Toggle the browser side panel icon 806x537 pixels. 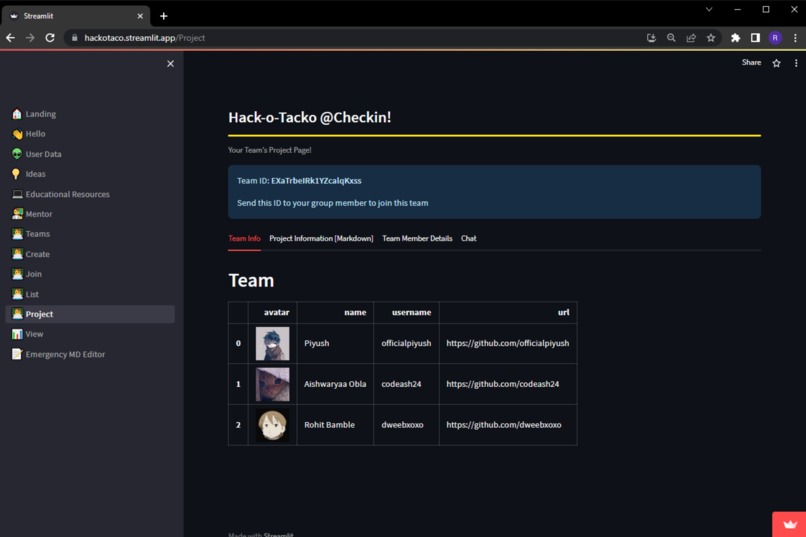point(755,38)
